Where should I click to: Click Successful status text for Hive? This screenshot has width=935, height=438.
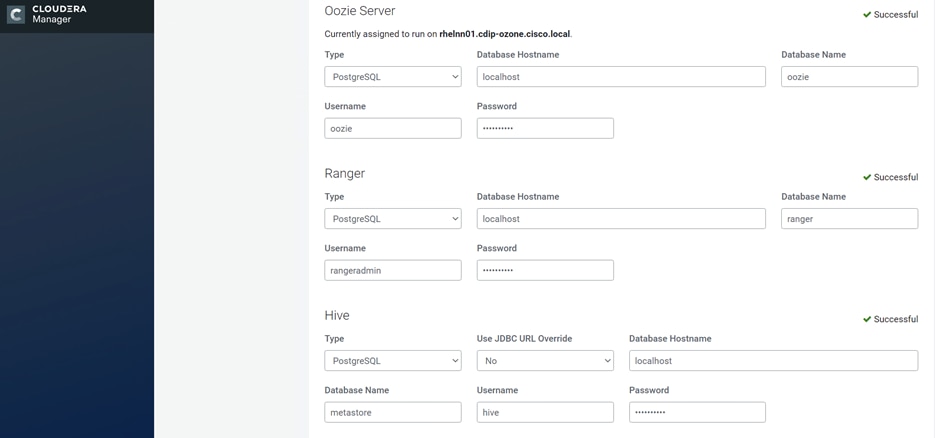896,319
